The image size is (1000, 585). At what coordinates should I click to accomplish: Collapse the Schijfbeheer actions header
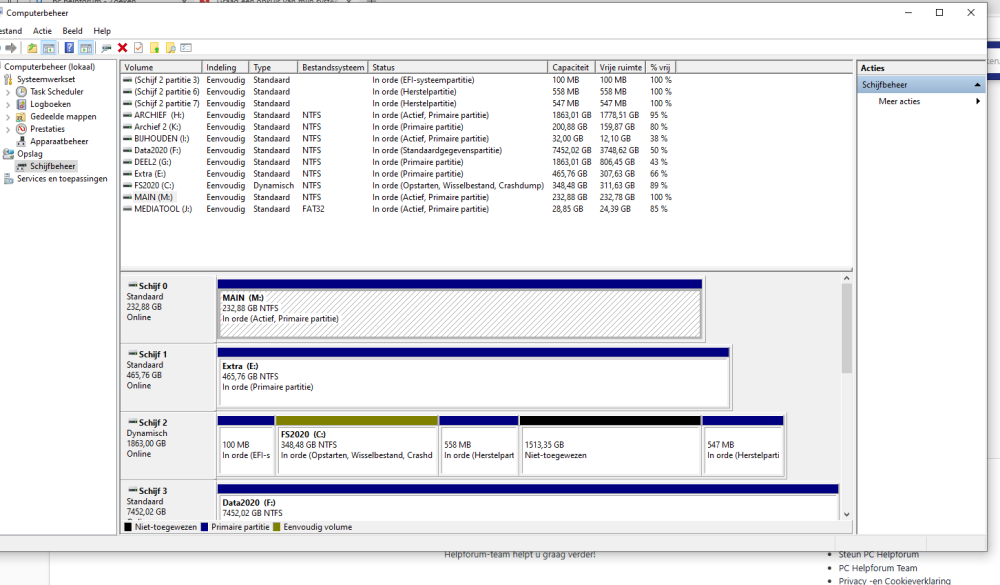[978, 85]
